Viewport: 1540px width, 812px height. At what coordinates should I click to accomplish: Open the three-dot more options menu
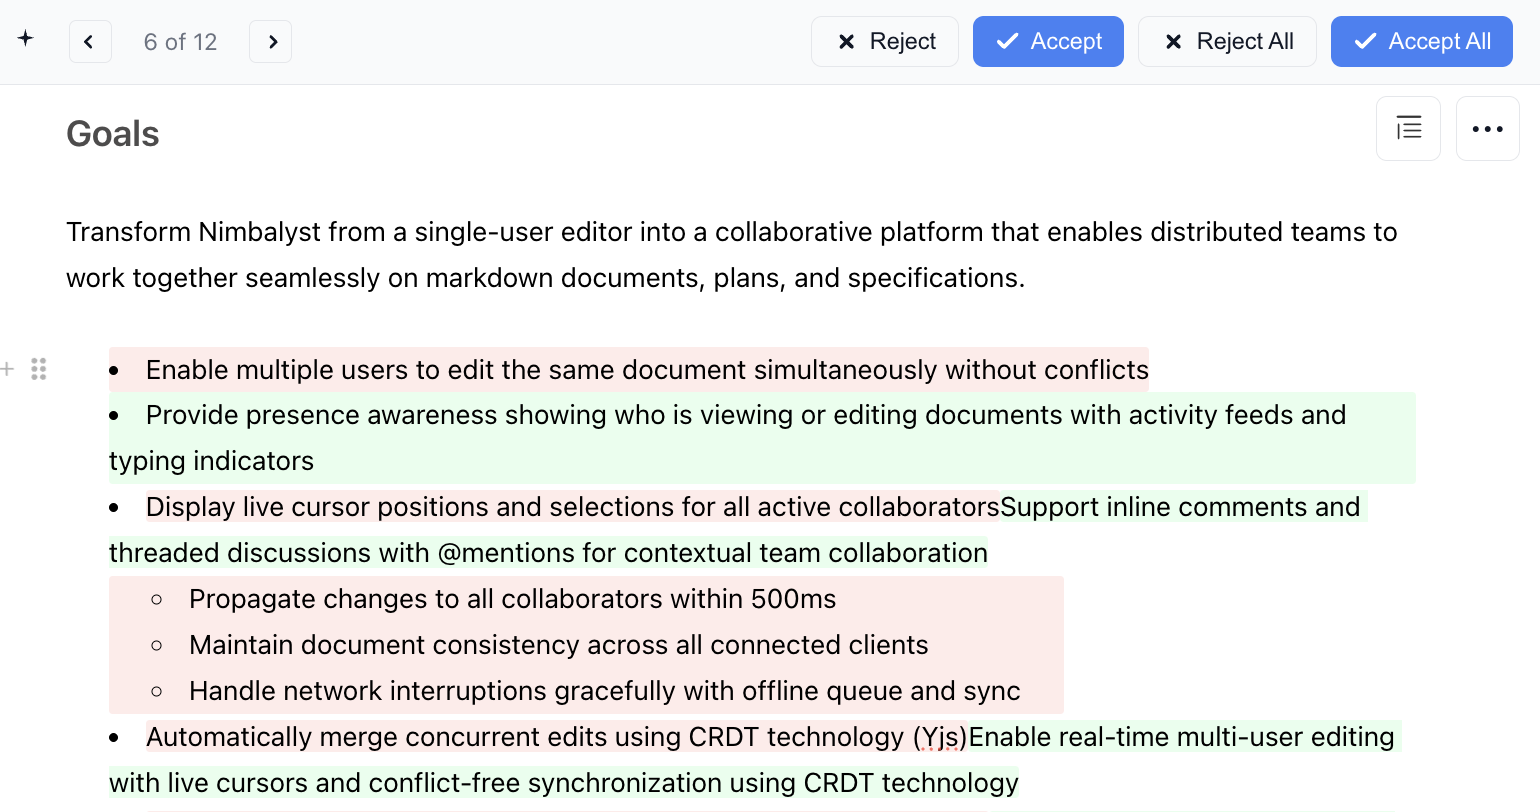tap(1487, 129)
